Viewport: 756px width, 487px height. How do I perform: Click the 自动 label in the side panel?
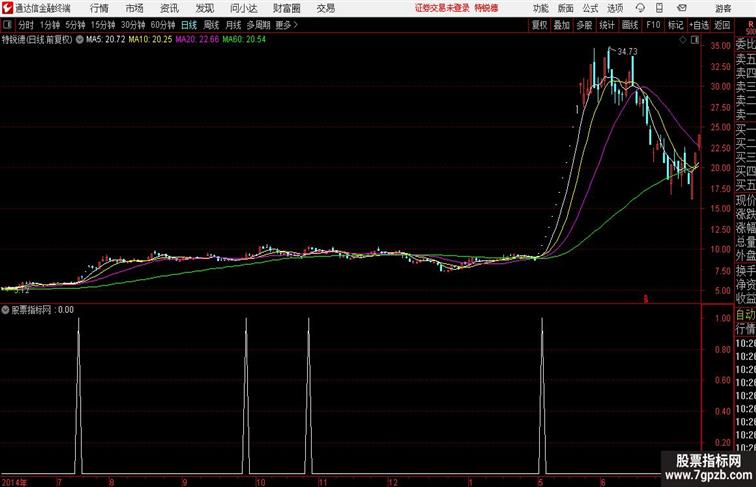[x=745, y=315]
